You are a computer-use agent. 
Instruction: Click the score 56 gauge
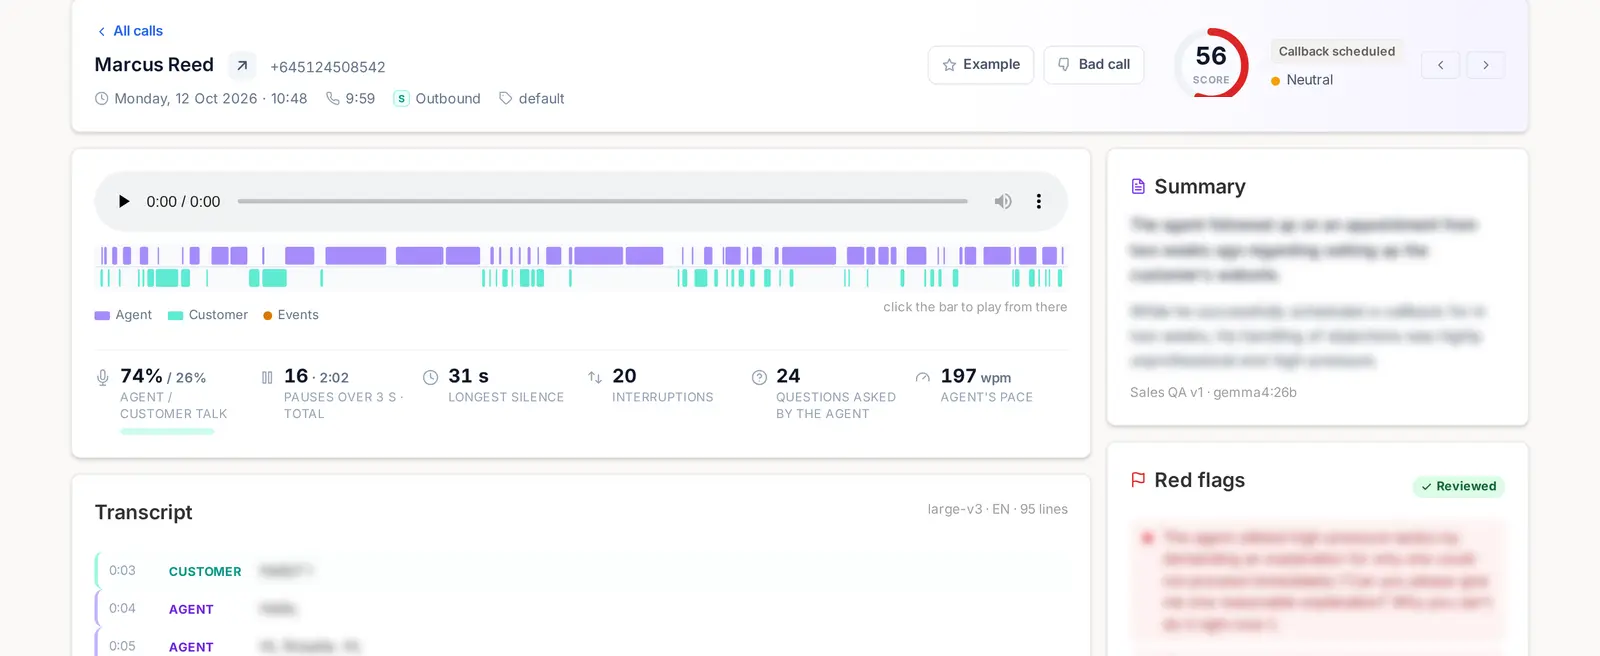pos(1211,64)
